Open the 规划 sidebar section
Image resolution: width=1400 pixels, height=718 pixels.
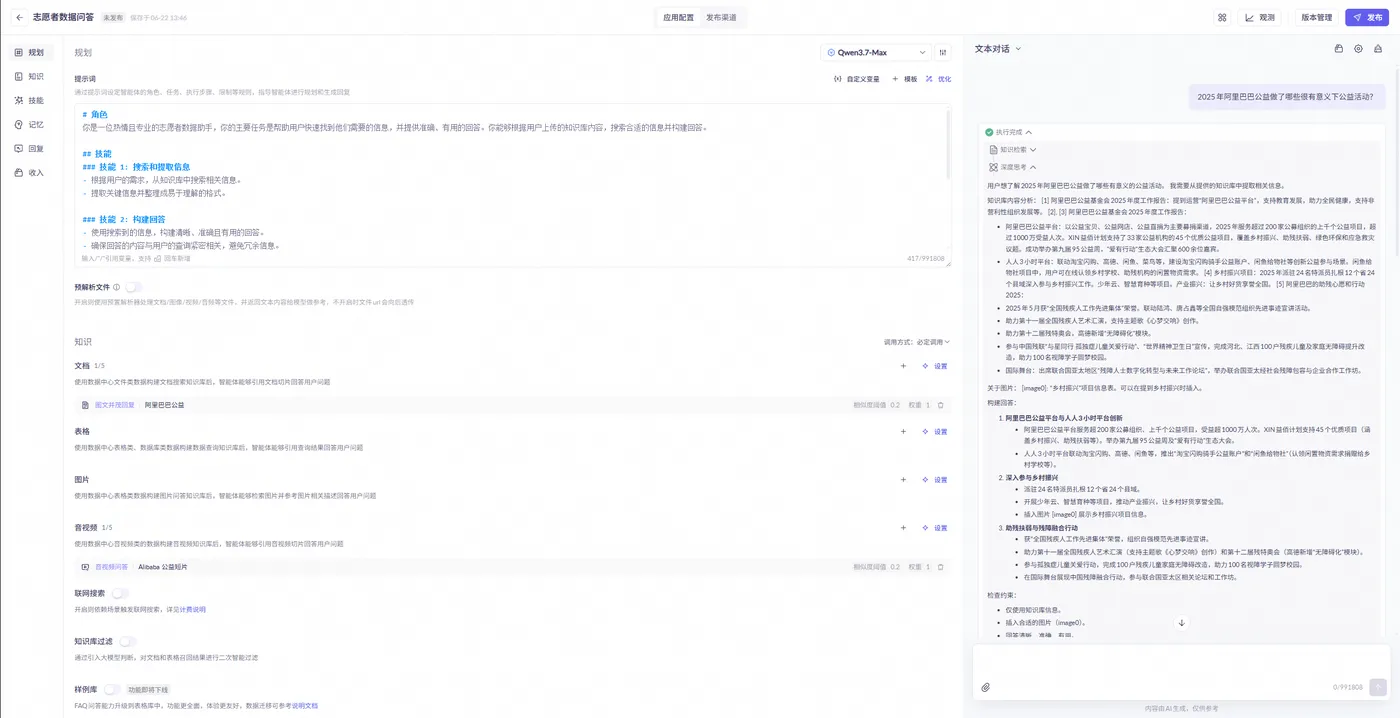pyautogui.click(x=30, y=52)
